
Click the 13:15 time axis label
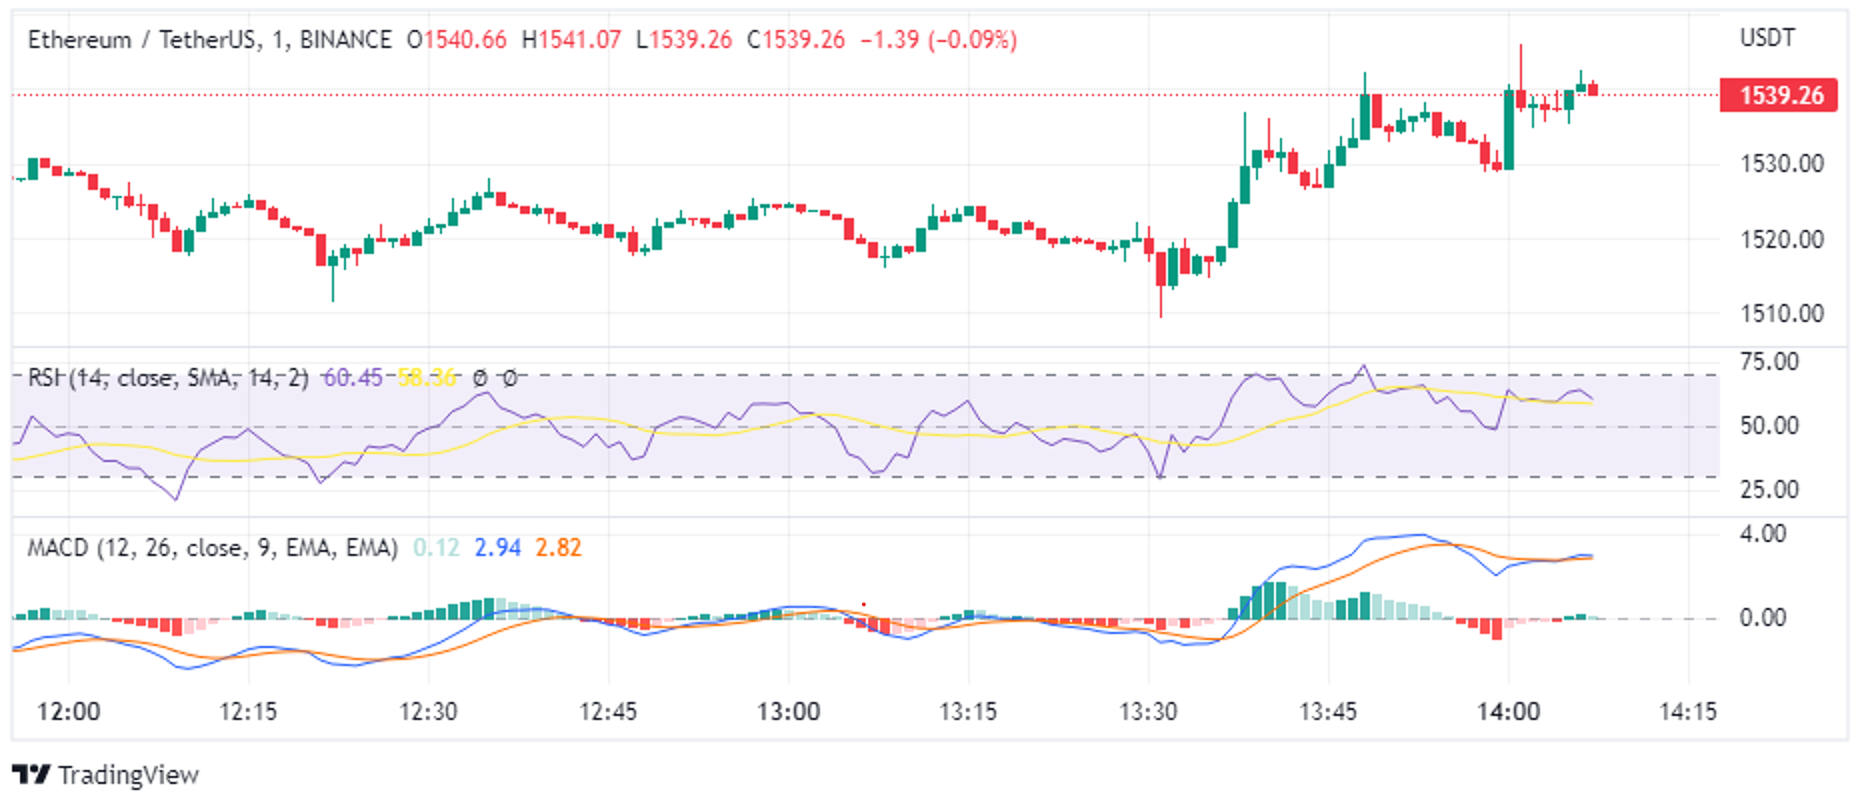[968, 712]
